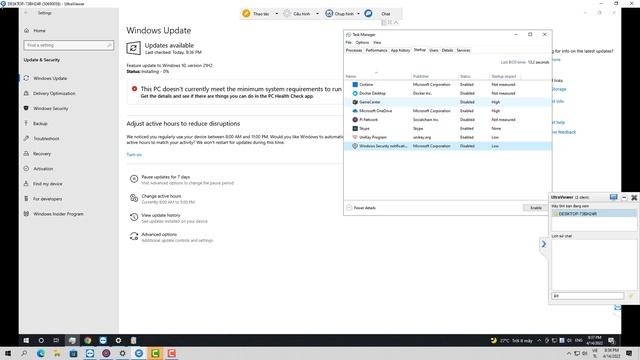Click the Chụp hình screenshot icon

point(329,13)
